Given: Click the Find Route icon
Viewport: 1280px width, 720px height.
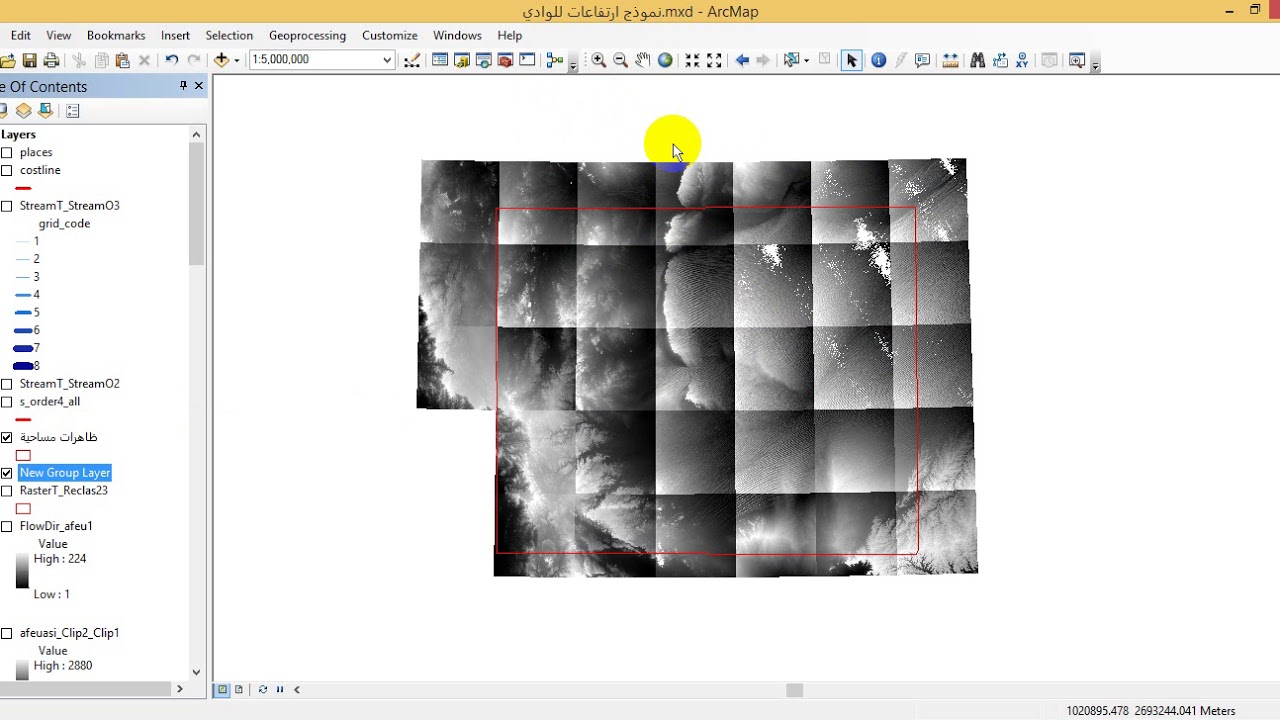Looking at the screenshot, I should pyautogui.click(x=1000, y=60).
